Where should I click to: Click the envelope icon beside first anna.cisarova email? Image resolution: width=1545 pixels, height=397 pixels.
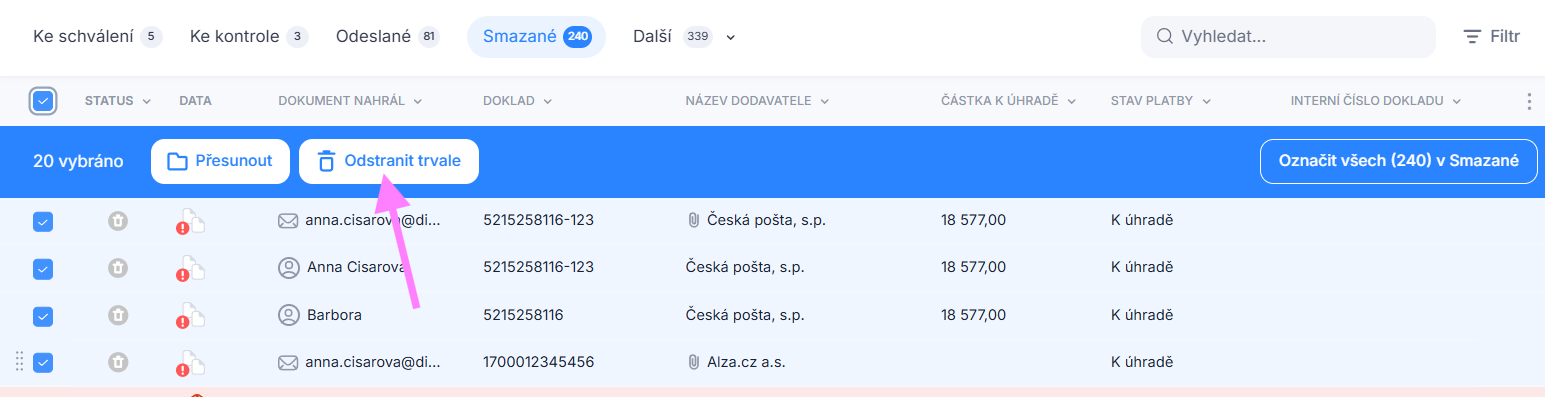click(x=288, y=220)
